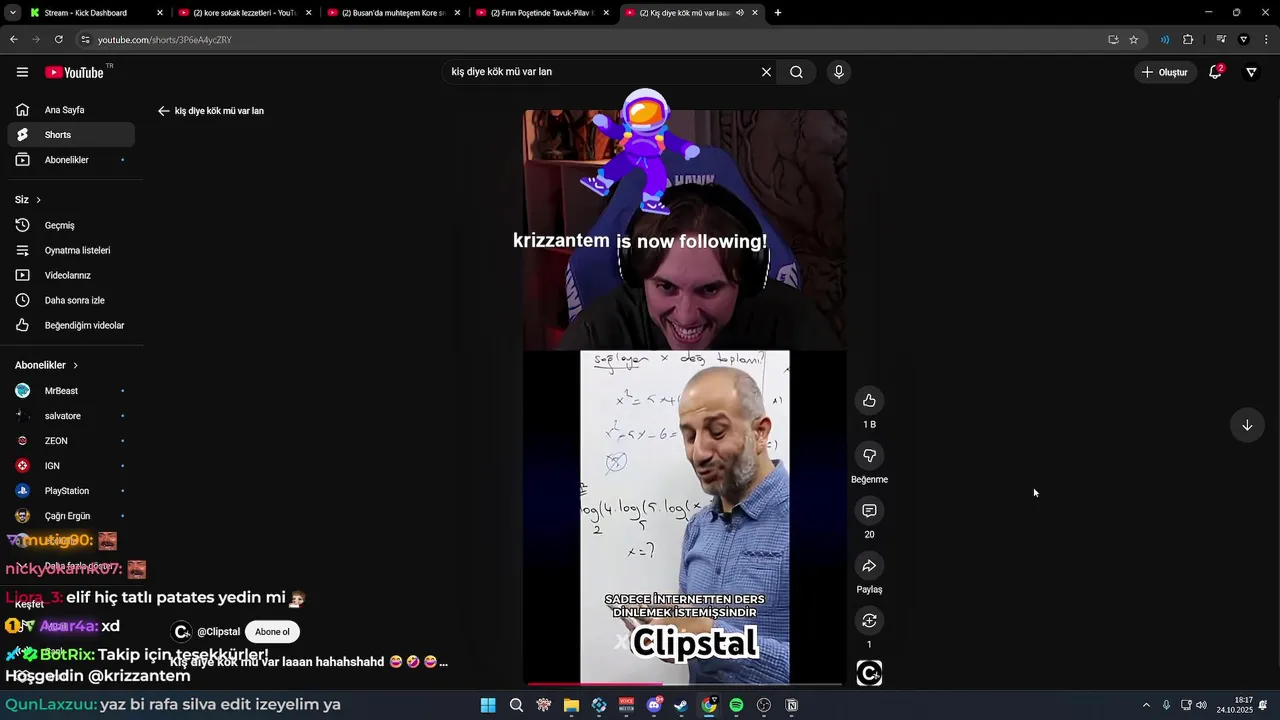Open the YouTube hamburger guide menu
The height and width of the screenshot is (720, 1280).
pyautogui.click(x=22, y=72)
